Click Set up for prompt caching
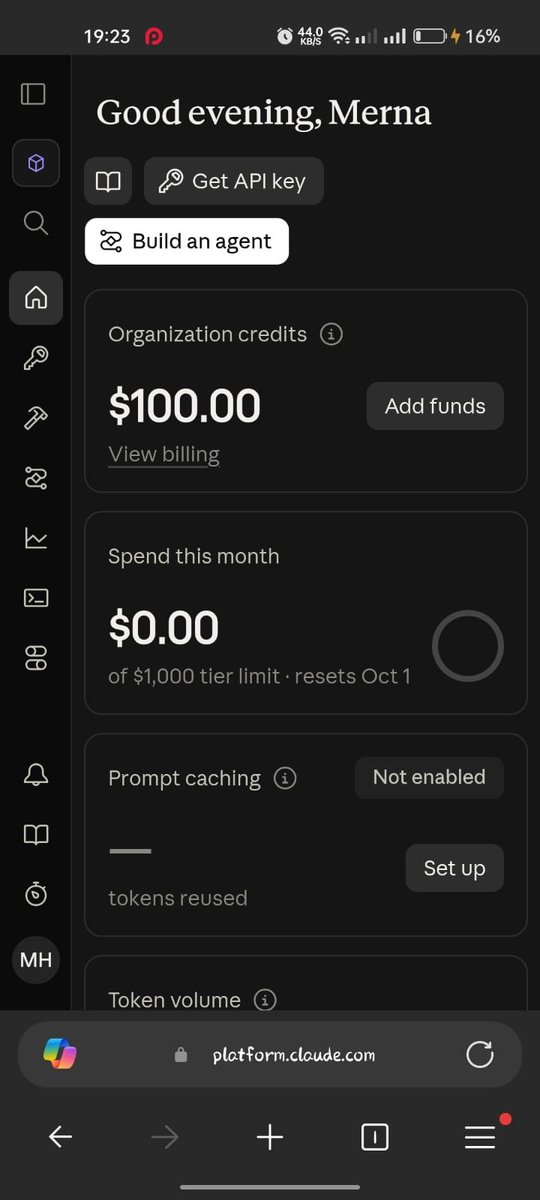This screenshot has height=1200, width=540. [454, 868]
